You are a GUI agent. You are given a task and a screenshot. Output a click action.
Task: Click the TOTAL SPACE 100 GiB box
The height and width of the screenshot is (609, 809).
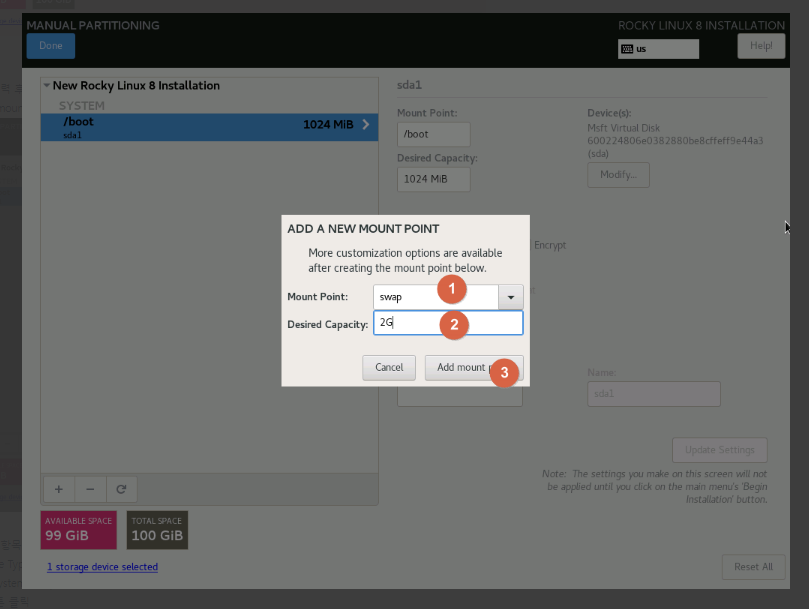[x=157, y=530]
